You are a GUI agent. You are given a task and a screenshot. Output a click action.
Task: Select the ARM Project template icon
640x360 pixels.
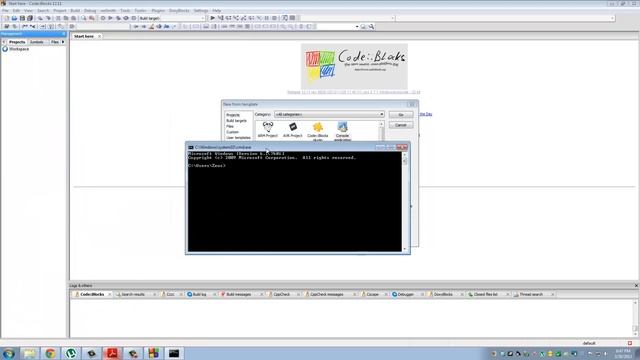pos(268,129)
